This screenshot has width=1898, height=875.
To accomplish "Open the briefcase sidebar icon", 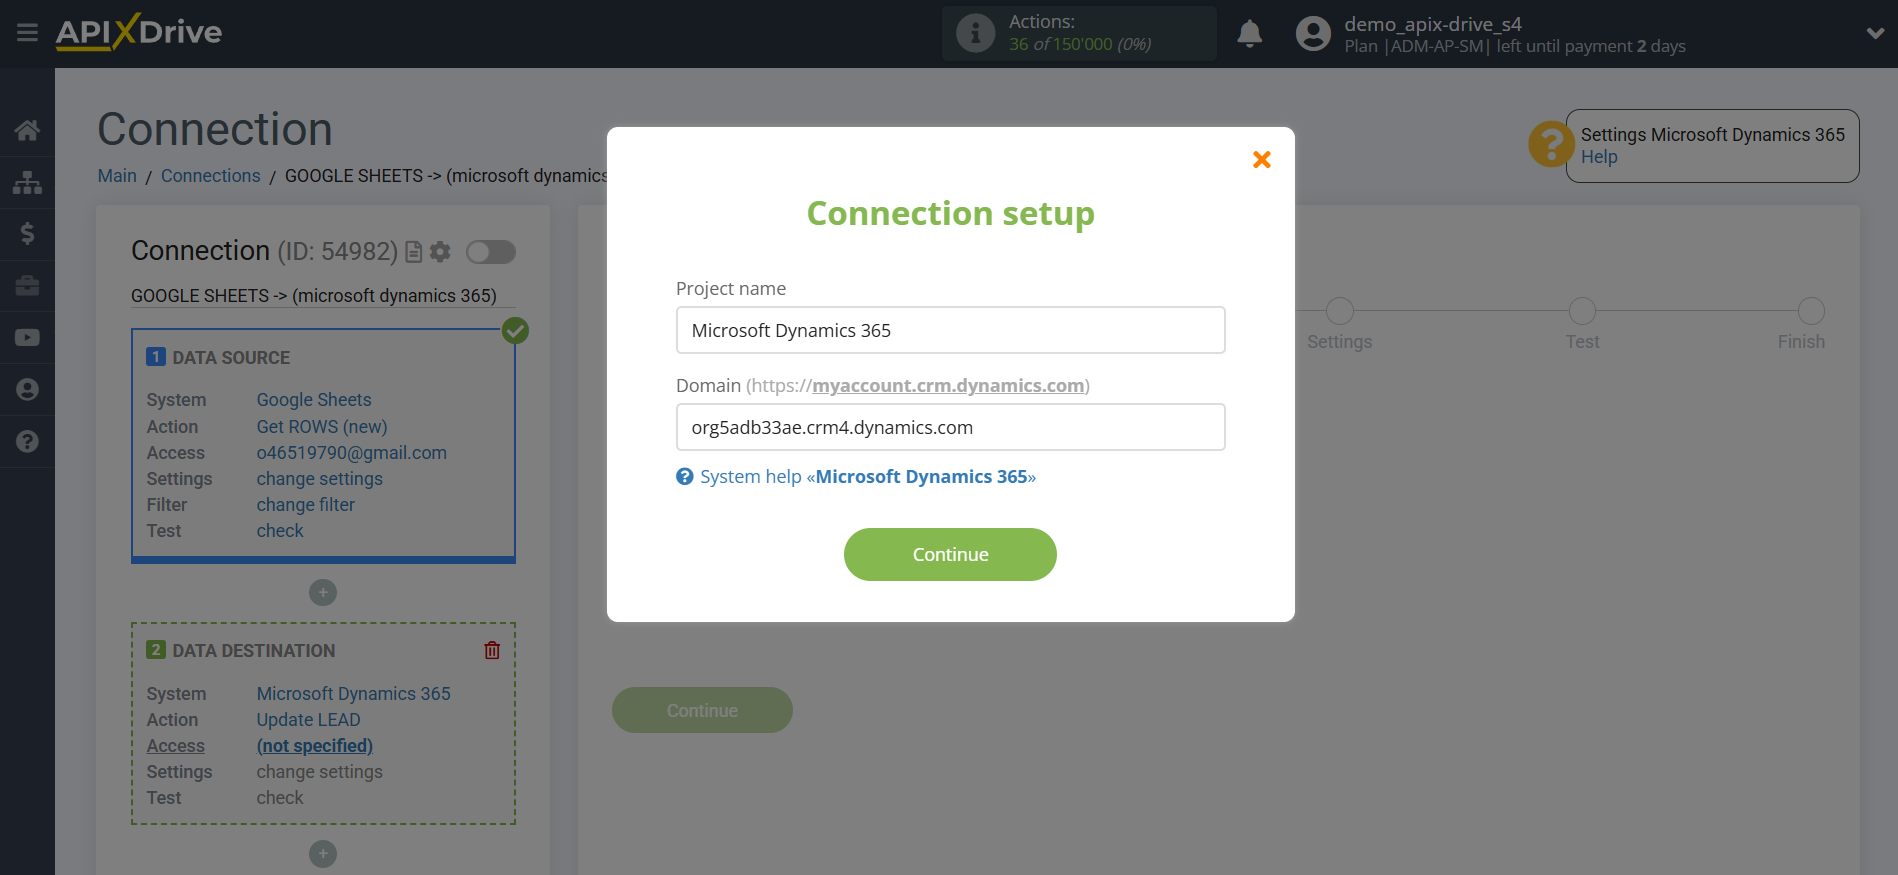I will click(27, 286).
